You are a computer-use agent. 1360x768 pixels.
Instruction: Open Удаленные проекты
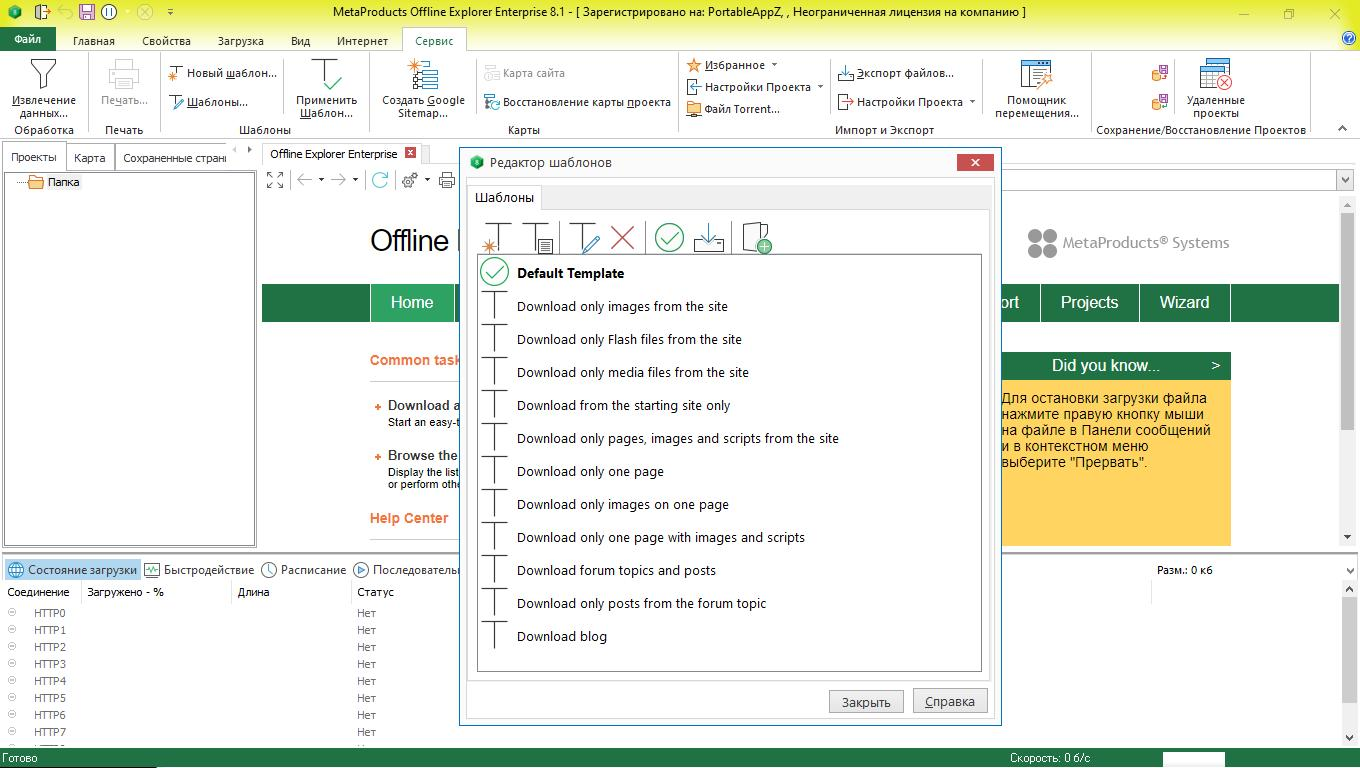tap(1215, 88)
